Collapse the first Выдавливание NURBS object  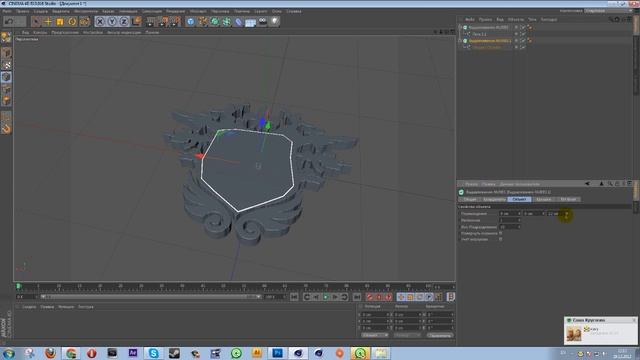460,27
